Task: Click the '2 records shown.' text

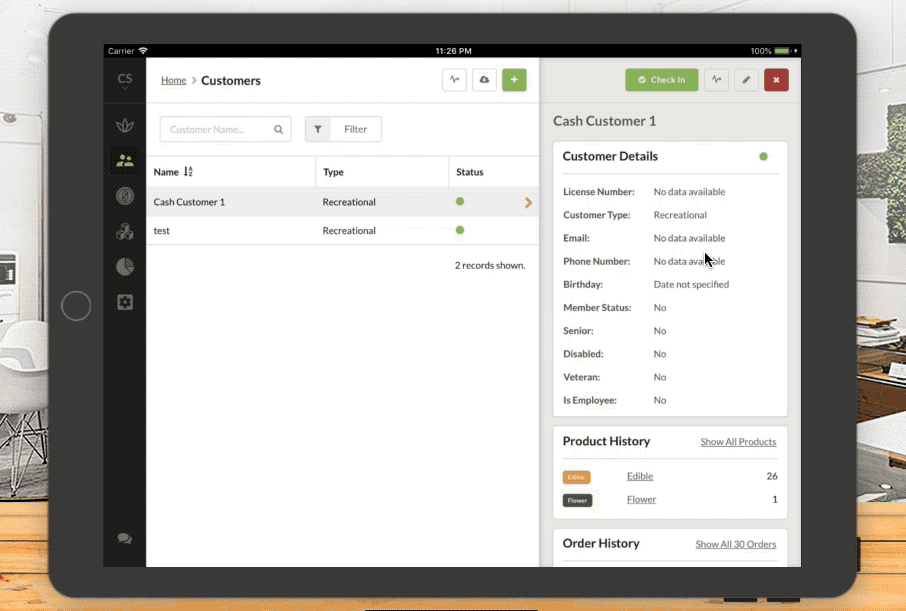Action: (x=490, y=265)
